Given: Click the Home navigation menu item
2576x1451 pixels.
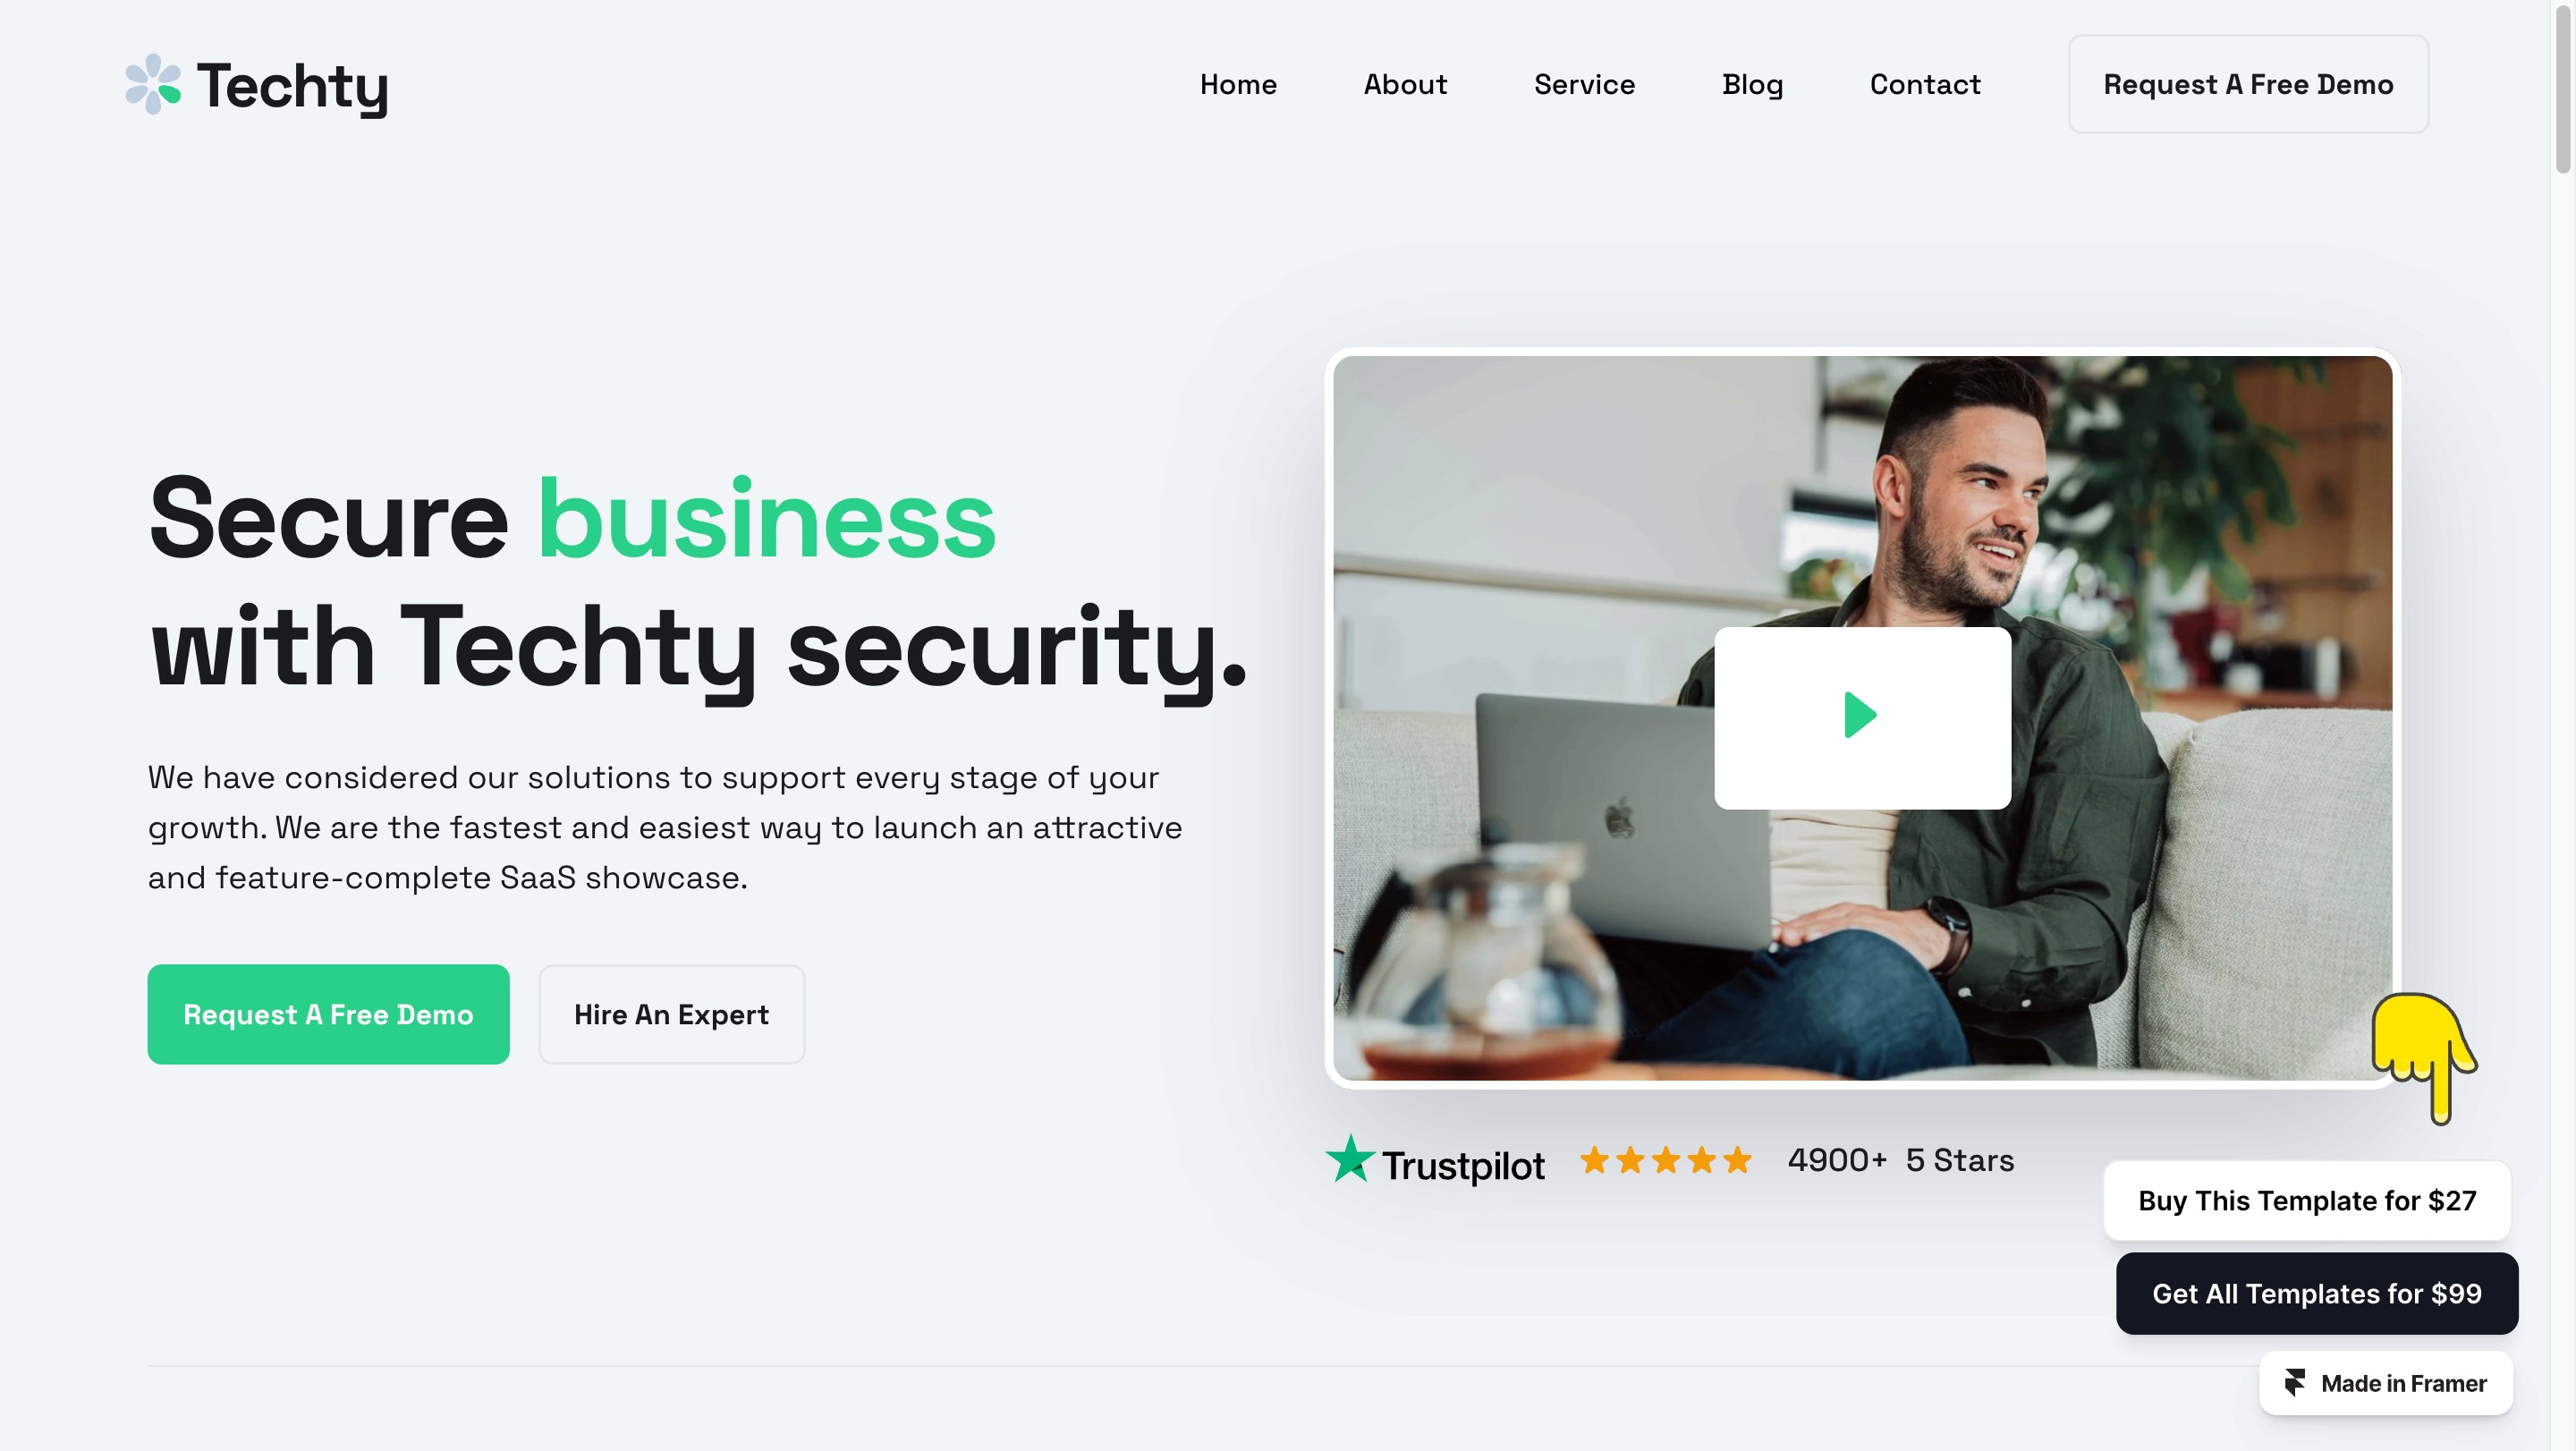Looking at the screenshot, I should 1239,83.
